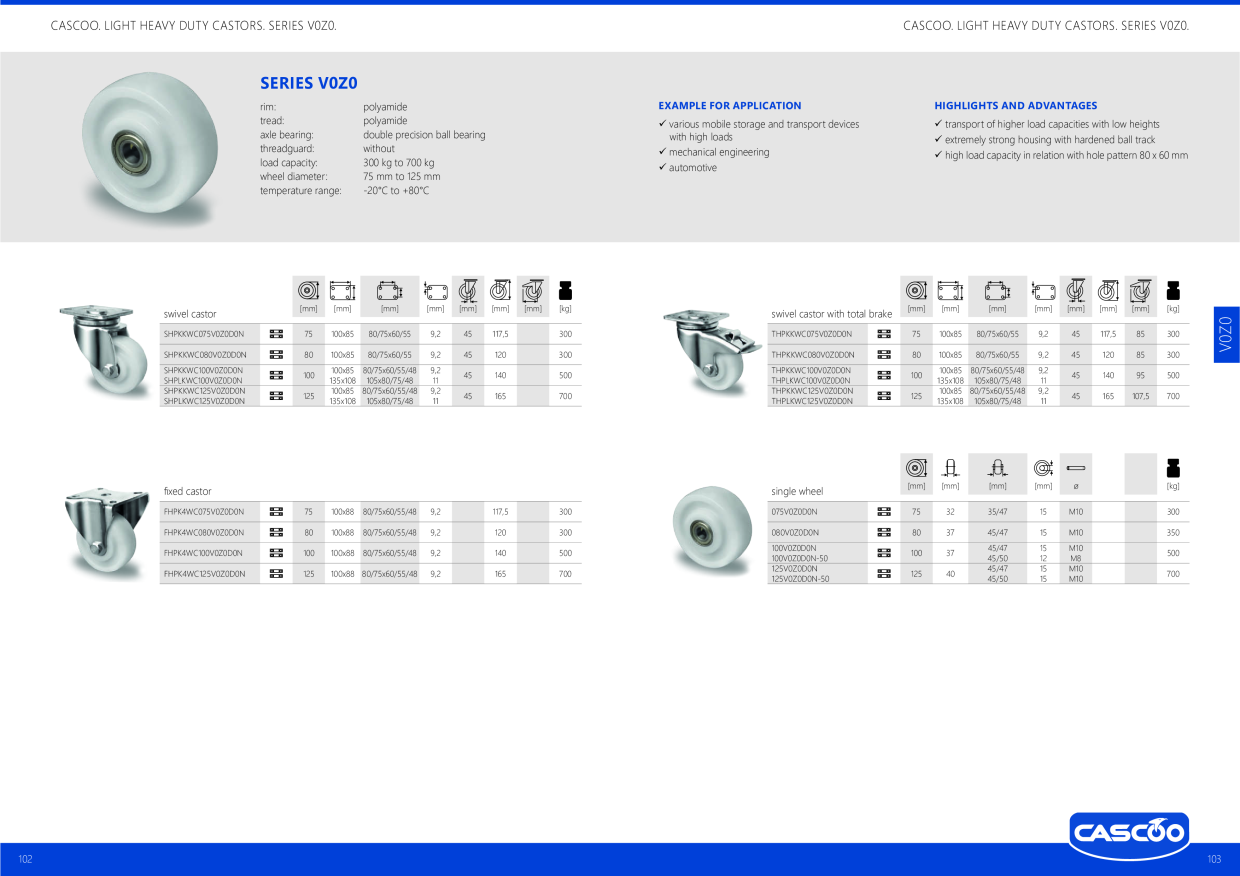This screenshot has width=1240, height=876.
Task: Click hub length icon in single wheel table
Action: pos(997,468)
